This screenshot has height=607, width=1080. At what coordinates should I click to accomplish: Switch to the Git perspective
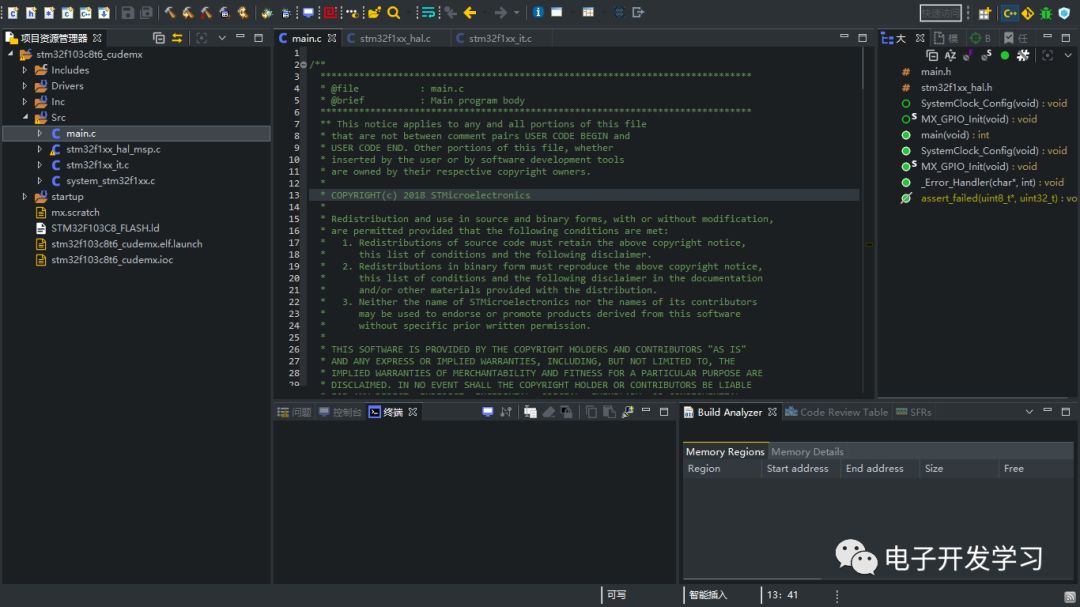(1028, 13)
